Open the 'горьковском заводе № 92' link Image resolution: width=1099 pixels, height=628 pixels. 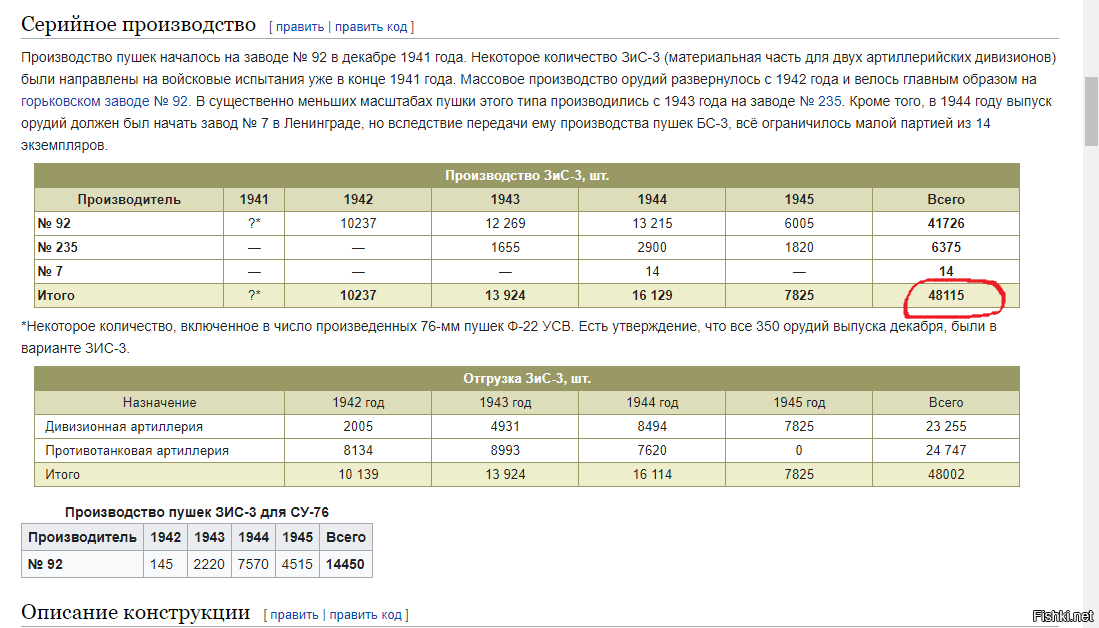105,101
